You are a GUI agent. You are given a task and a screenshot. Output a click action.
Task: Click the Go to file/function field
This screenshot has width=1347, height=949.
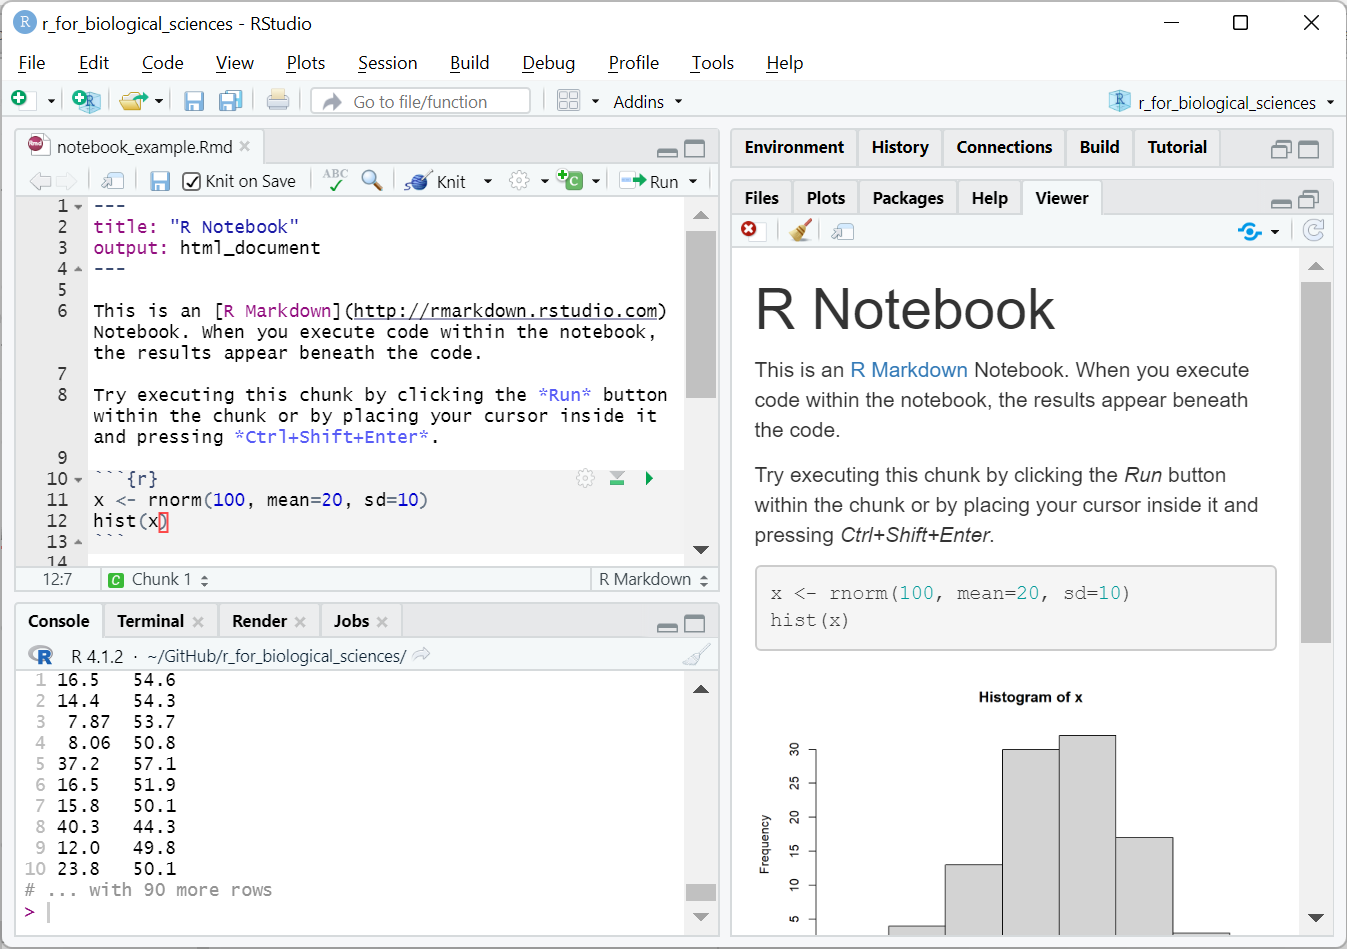(x=420, y=102)
